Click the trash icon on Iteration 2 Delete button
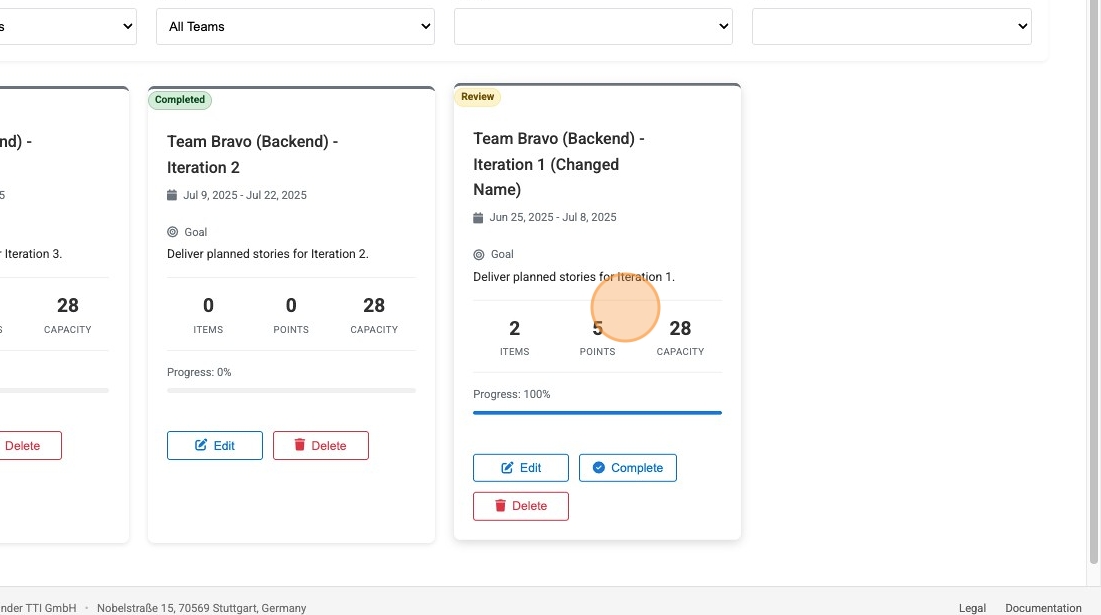Viewport: 1101px width, 615px height. [300, 445]
